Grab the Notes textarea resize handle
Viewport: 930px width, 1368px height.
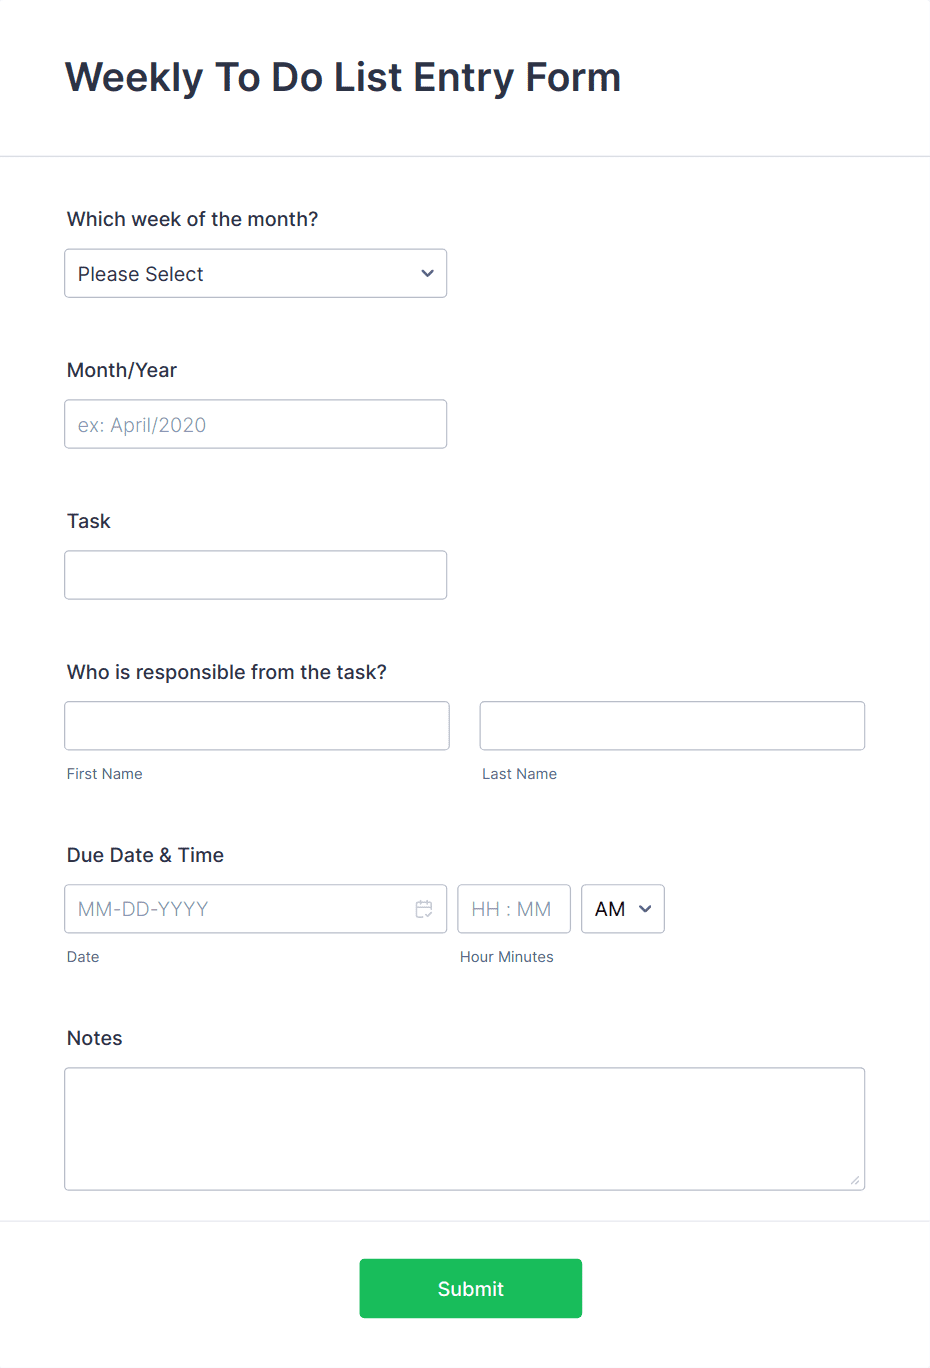click(x=855, y=1180)
